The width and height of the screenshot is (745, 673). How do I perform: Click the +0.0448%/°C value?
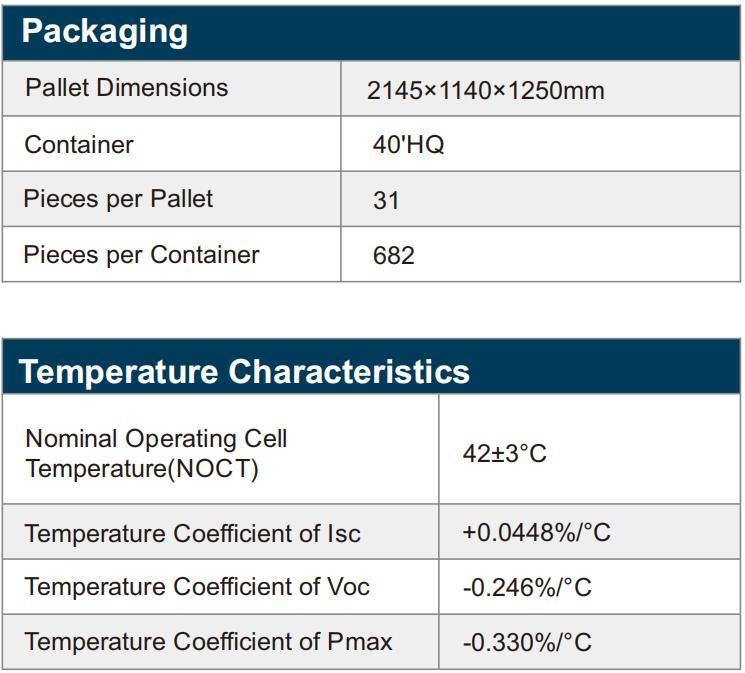(536, 532)
